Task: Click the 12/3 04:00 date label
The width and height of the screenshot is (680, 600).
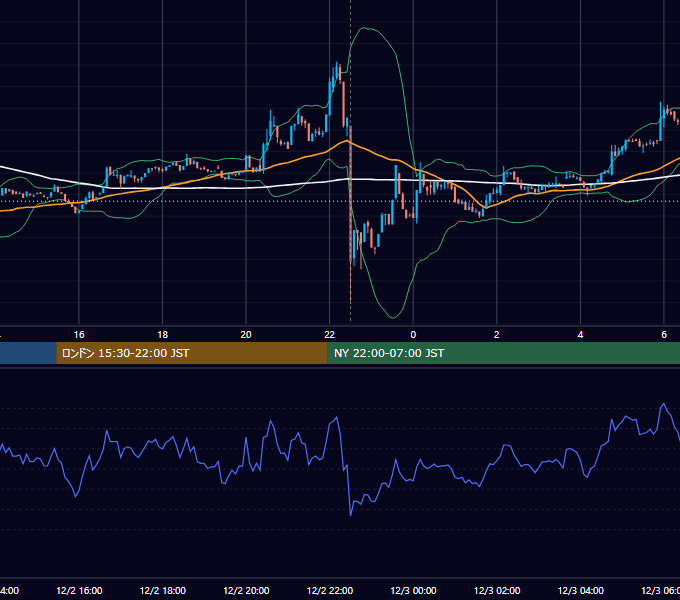Action: [581, 591]
